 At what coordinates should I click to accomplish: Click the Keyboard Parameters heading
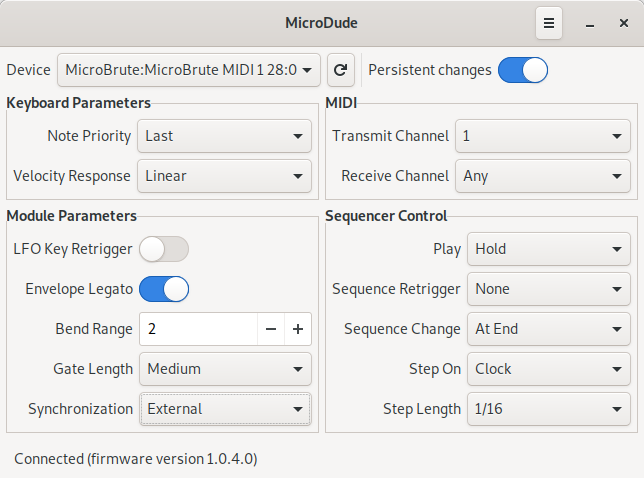pyautogui.click(x=78, y=103)
